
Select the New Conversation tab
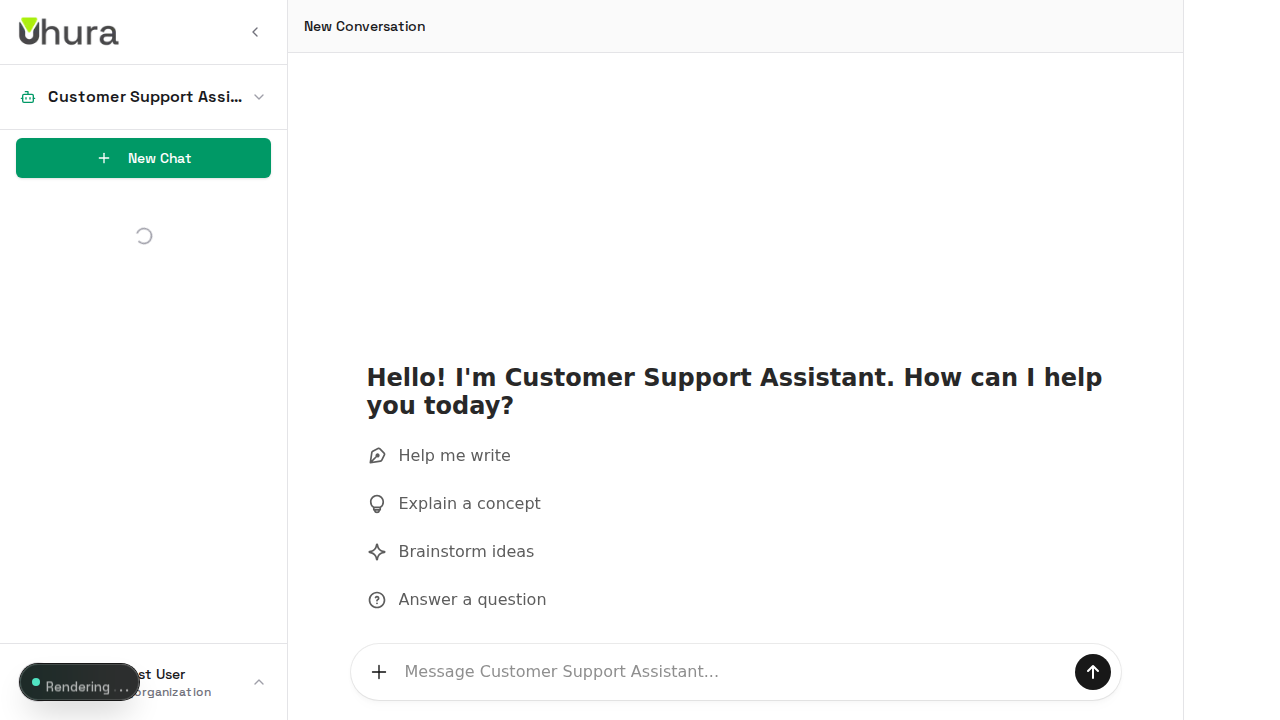pyautogui.click(x=364, y=26)
